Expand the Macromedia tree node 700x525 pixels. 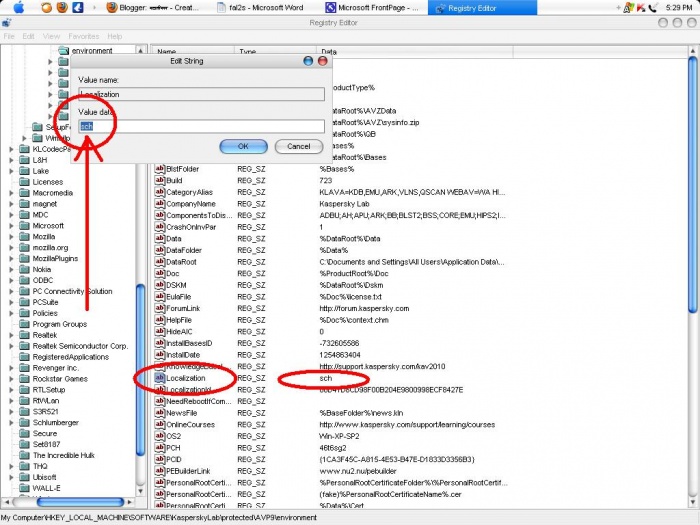[x=12, y=193]
